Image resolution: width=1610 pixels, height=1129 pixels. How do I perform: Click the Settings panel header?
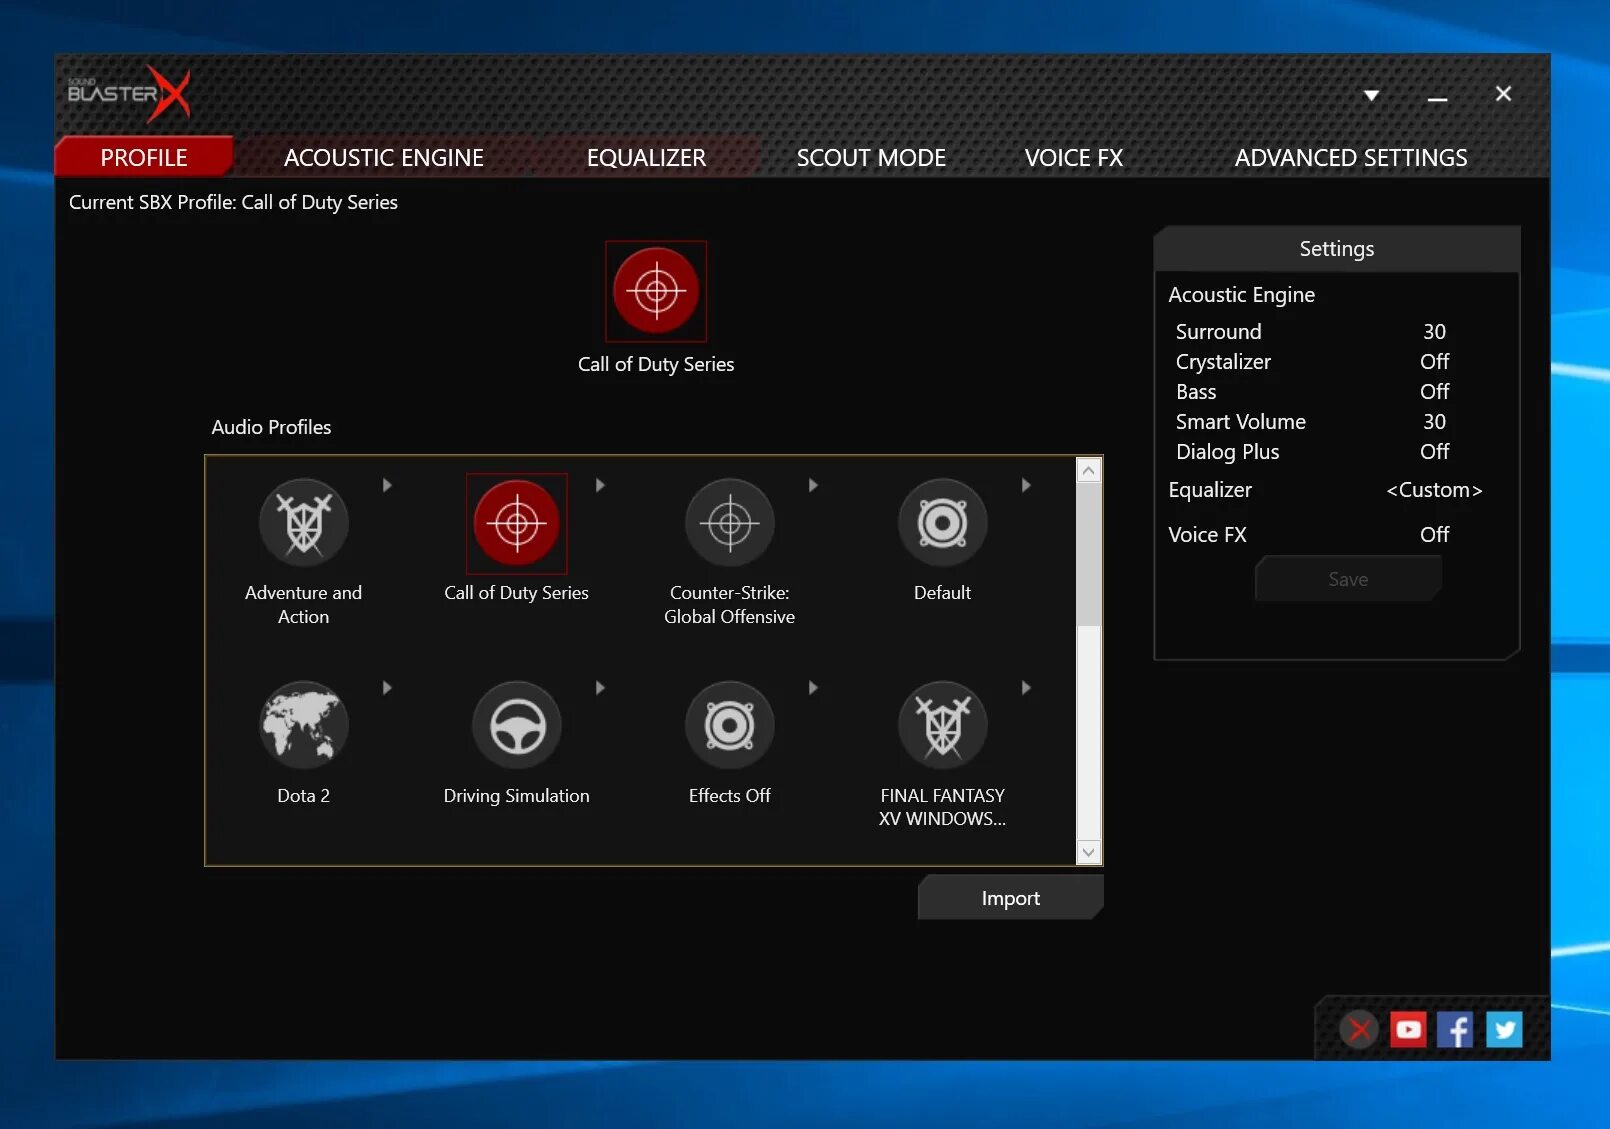1336,249
